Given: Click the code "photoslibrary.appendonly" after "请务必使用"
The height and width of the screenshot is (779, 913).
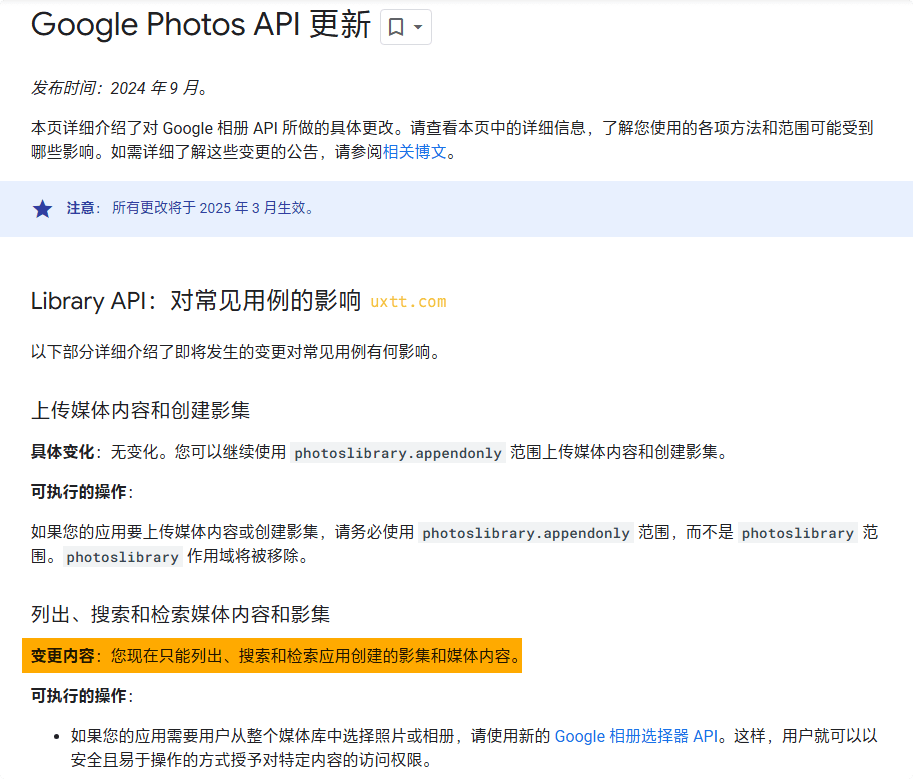Looking at the screenshot, I should (x=526, y=533).
